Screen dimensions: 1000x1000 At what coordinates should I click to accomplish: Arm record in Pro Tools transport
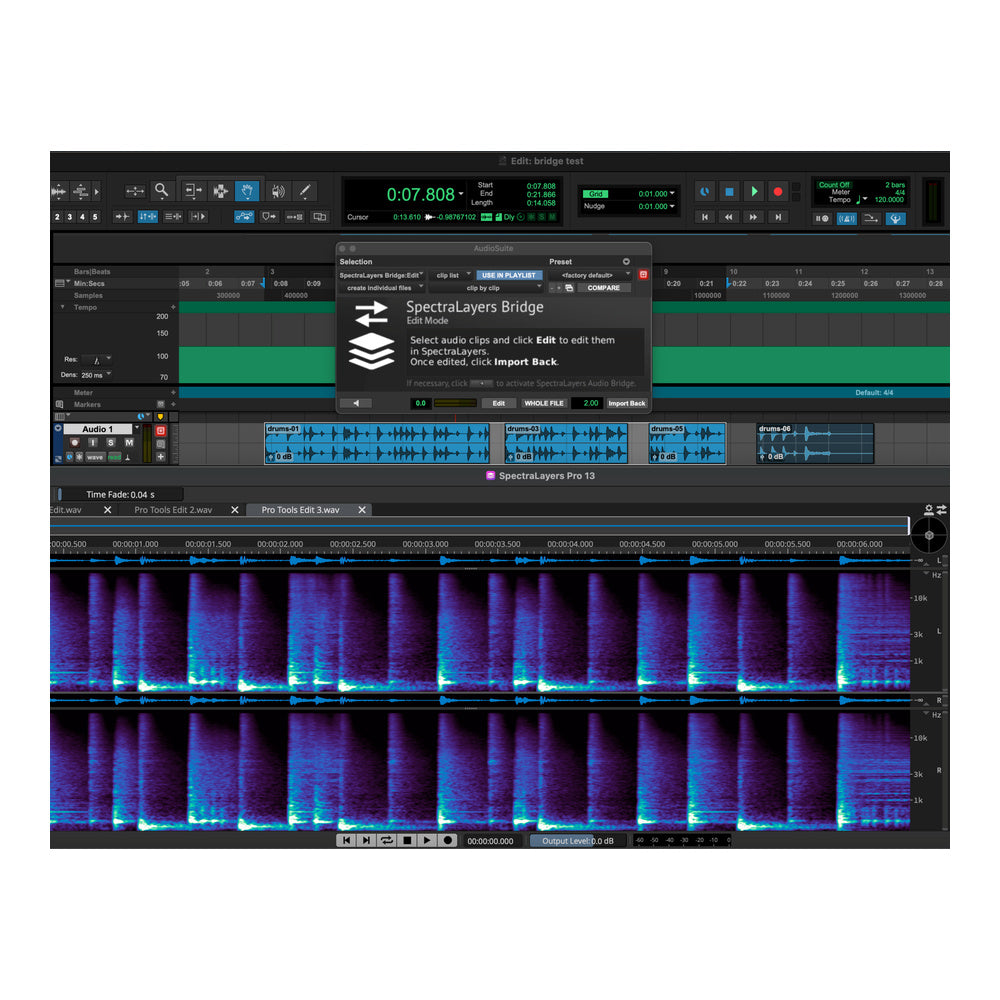(778, 191)
